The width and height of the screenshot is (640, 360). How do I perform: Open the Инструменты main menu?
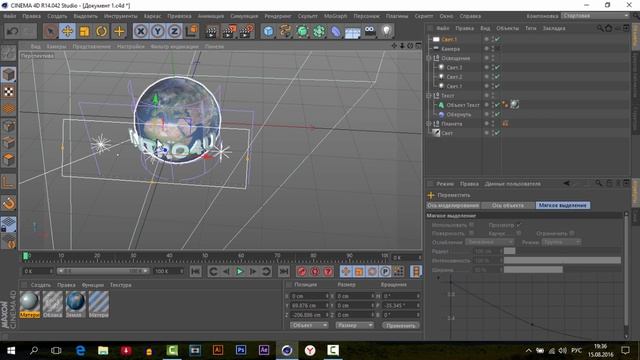120,16
